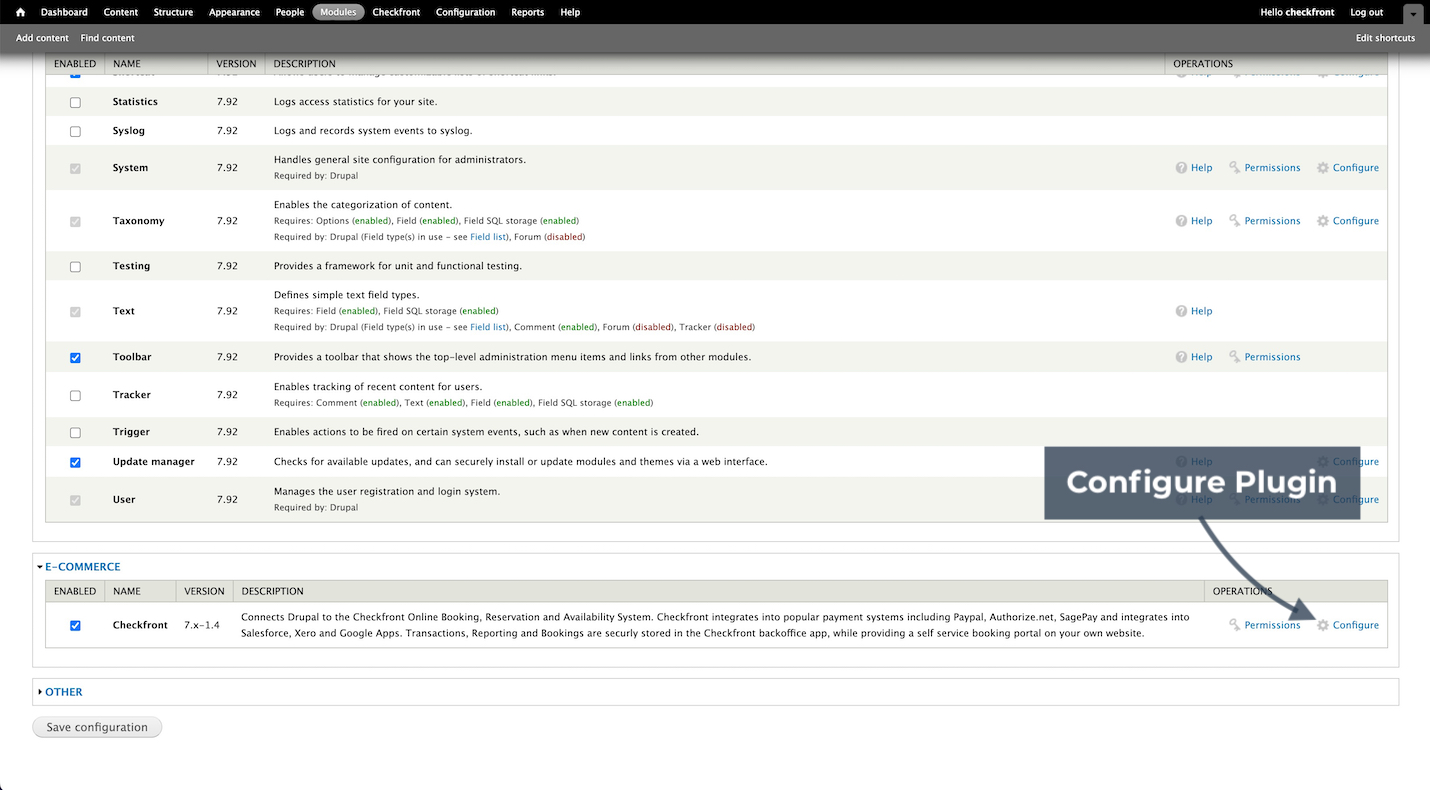Open the home icon in the toolbar

[20, 12]
